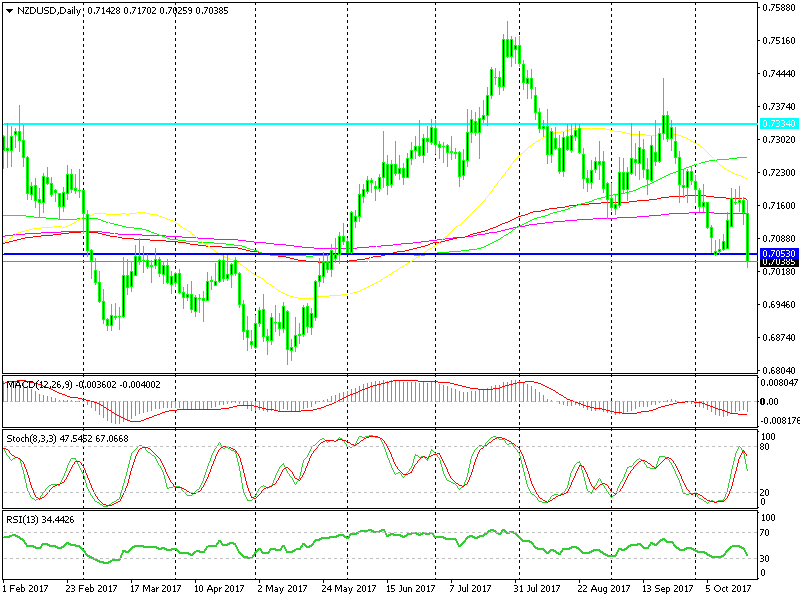The image size is (800, 600).
Task: Click the Stoch(8,3,3) indicator label
Action: pyautogui.click(x=28, y=438)
